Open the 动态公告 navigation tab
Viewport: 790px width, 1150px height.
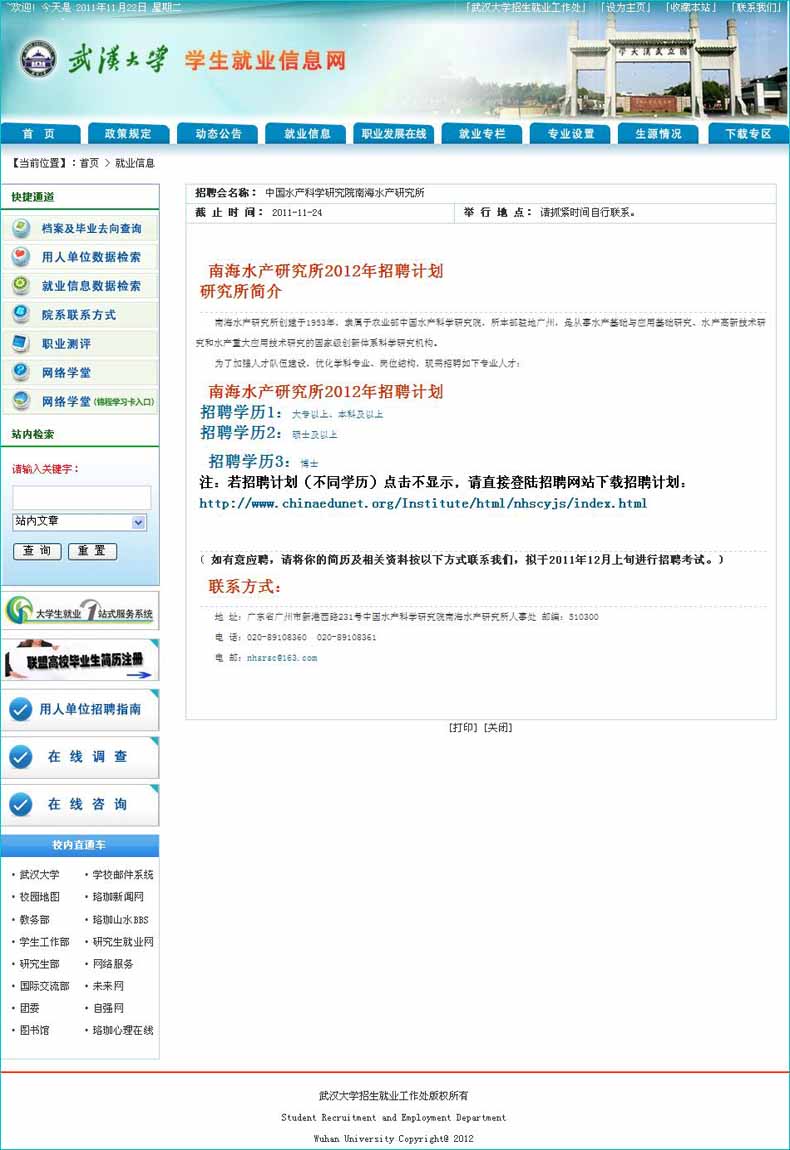pyautogui.click(x=218, y=133)
